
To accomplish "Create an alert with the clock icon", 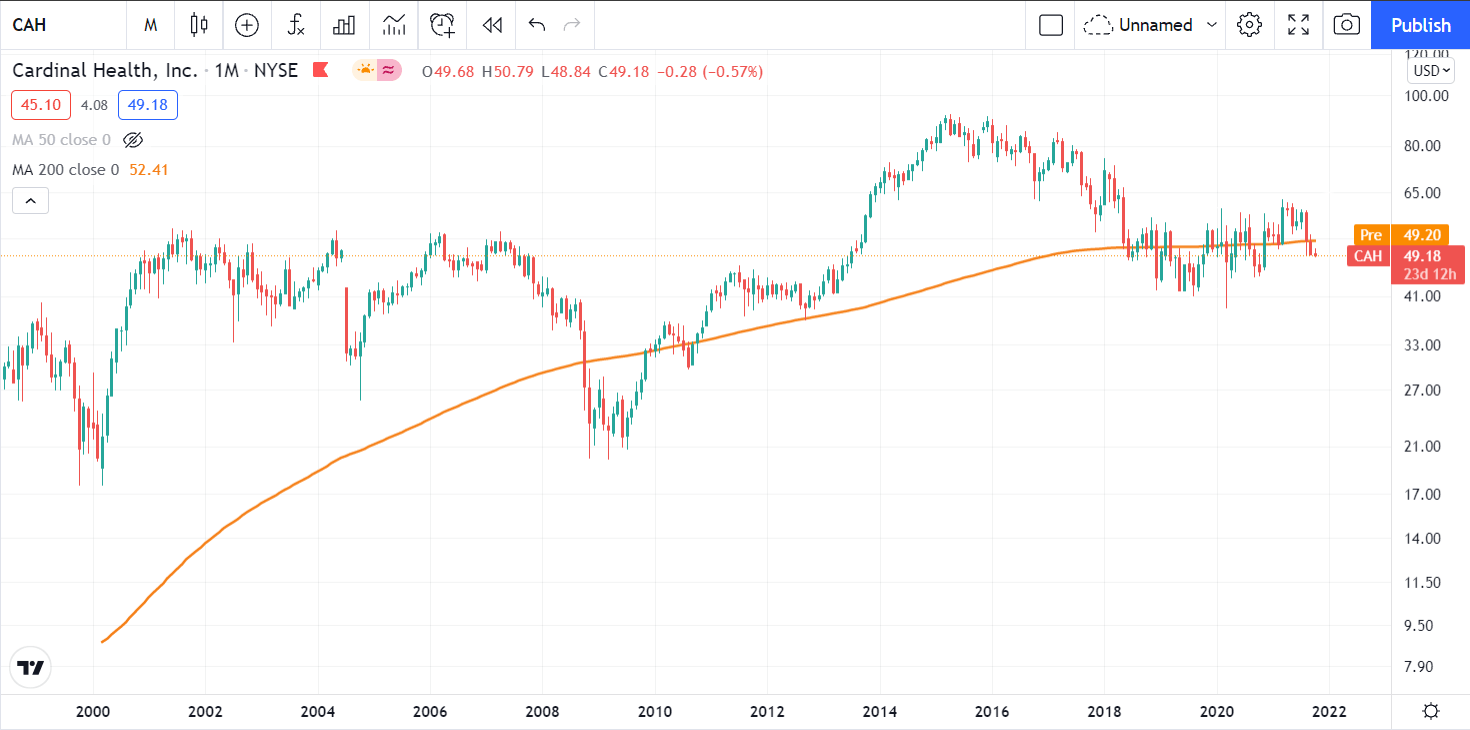I will point(442,25).
